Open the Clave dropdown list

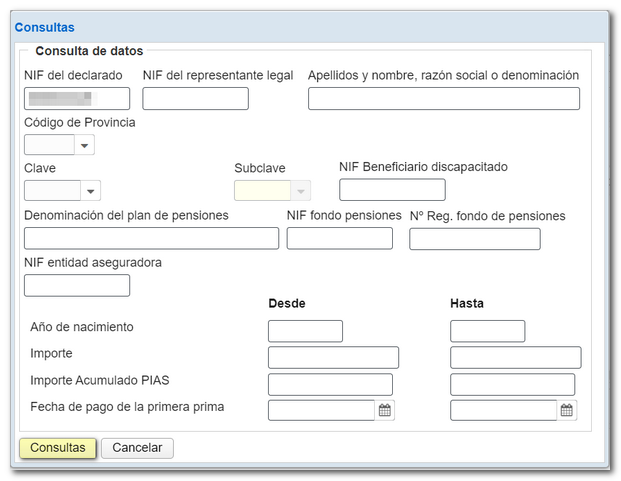coord(91,191)
